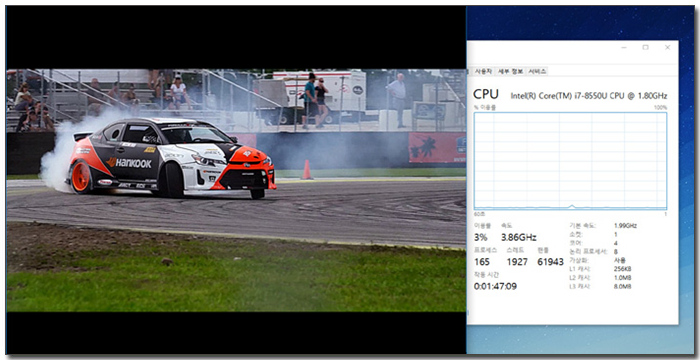Image resolution: width=700 pixels, height=360 pixels.
Task: Close the Task Manager window
Action: click(667, 47)
